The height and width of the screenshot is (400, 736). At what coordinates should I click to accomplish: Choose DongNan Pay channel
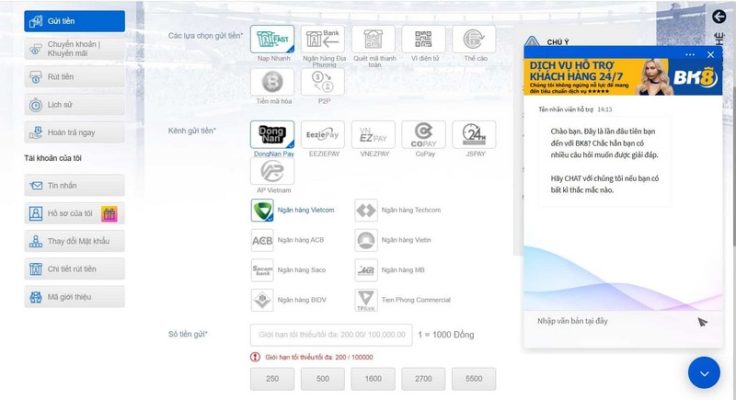[x=273, y=135]
